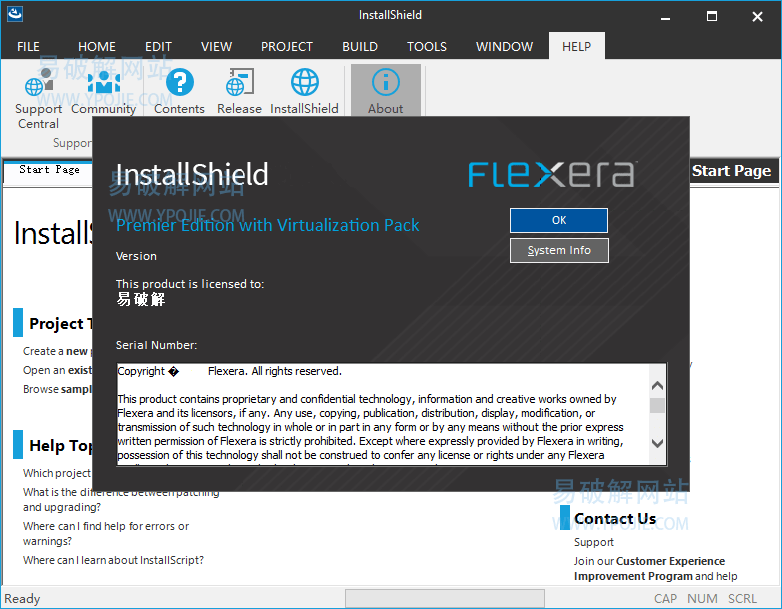Select the Start Page document tab
The height and width of the screenshot is (609, 782).
(49, 170)
